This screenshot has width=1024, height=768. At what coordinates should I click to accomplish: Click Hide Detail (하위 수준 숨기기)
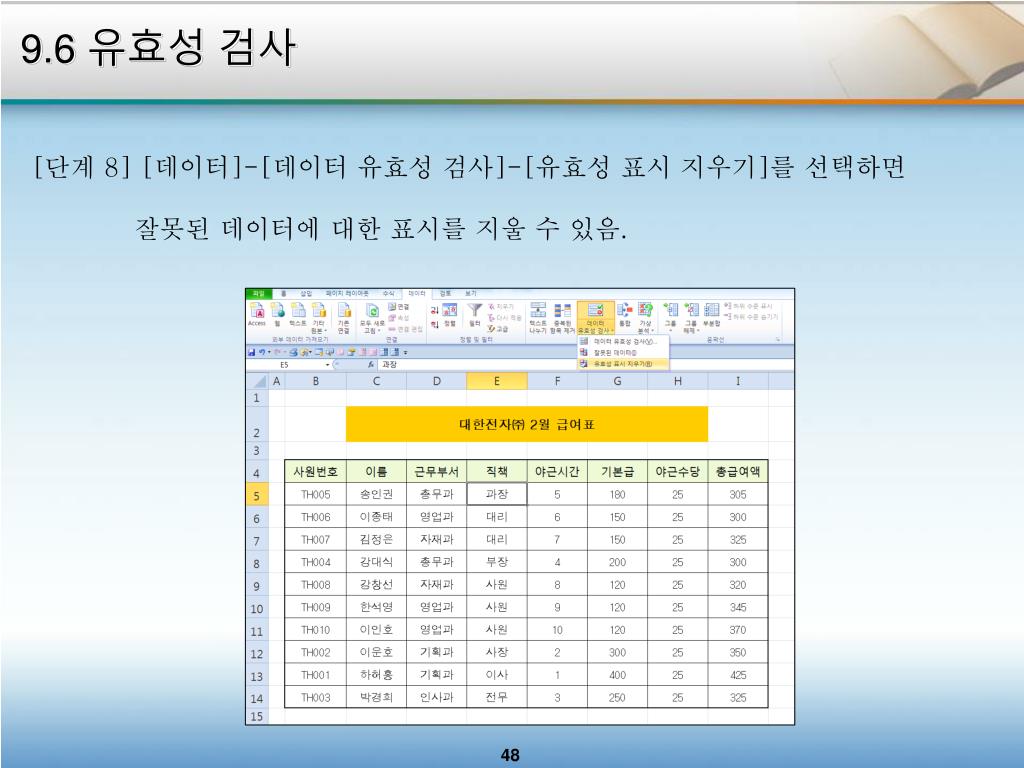752,317
